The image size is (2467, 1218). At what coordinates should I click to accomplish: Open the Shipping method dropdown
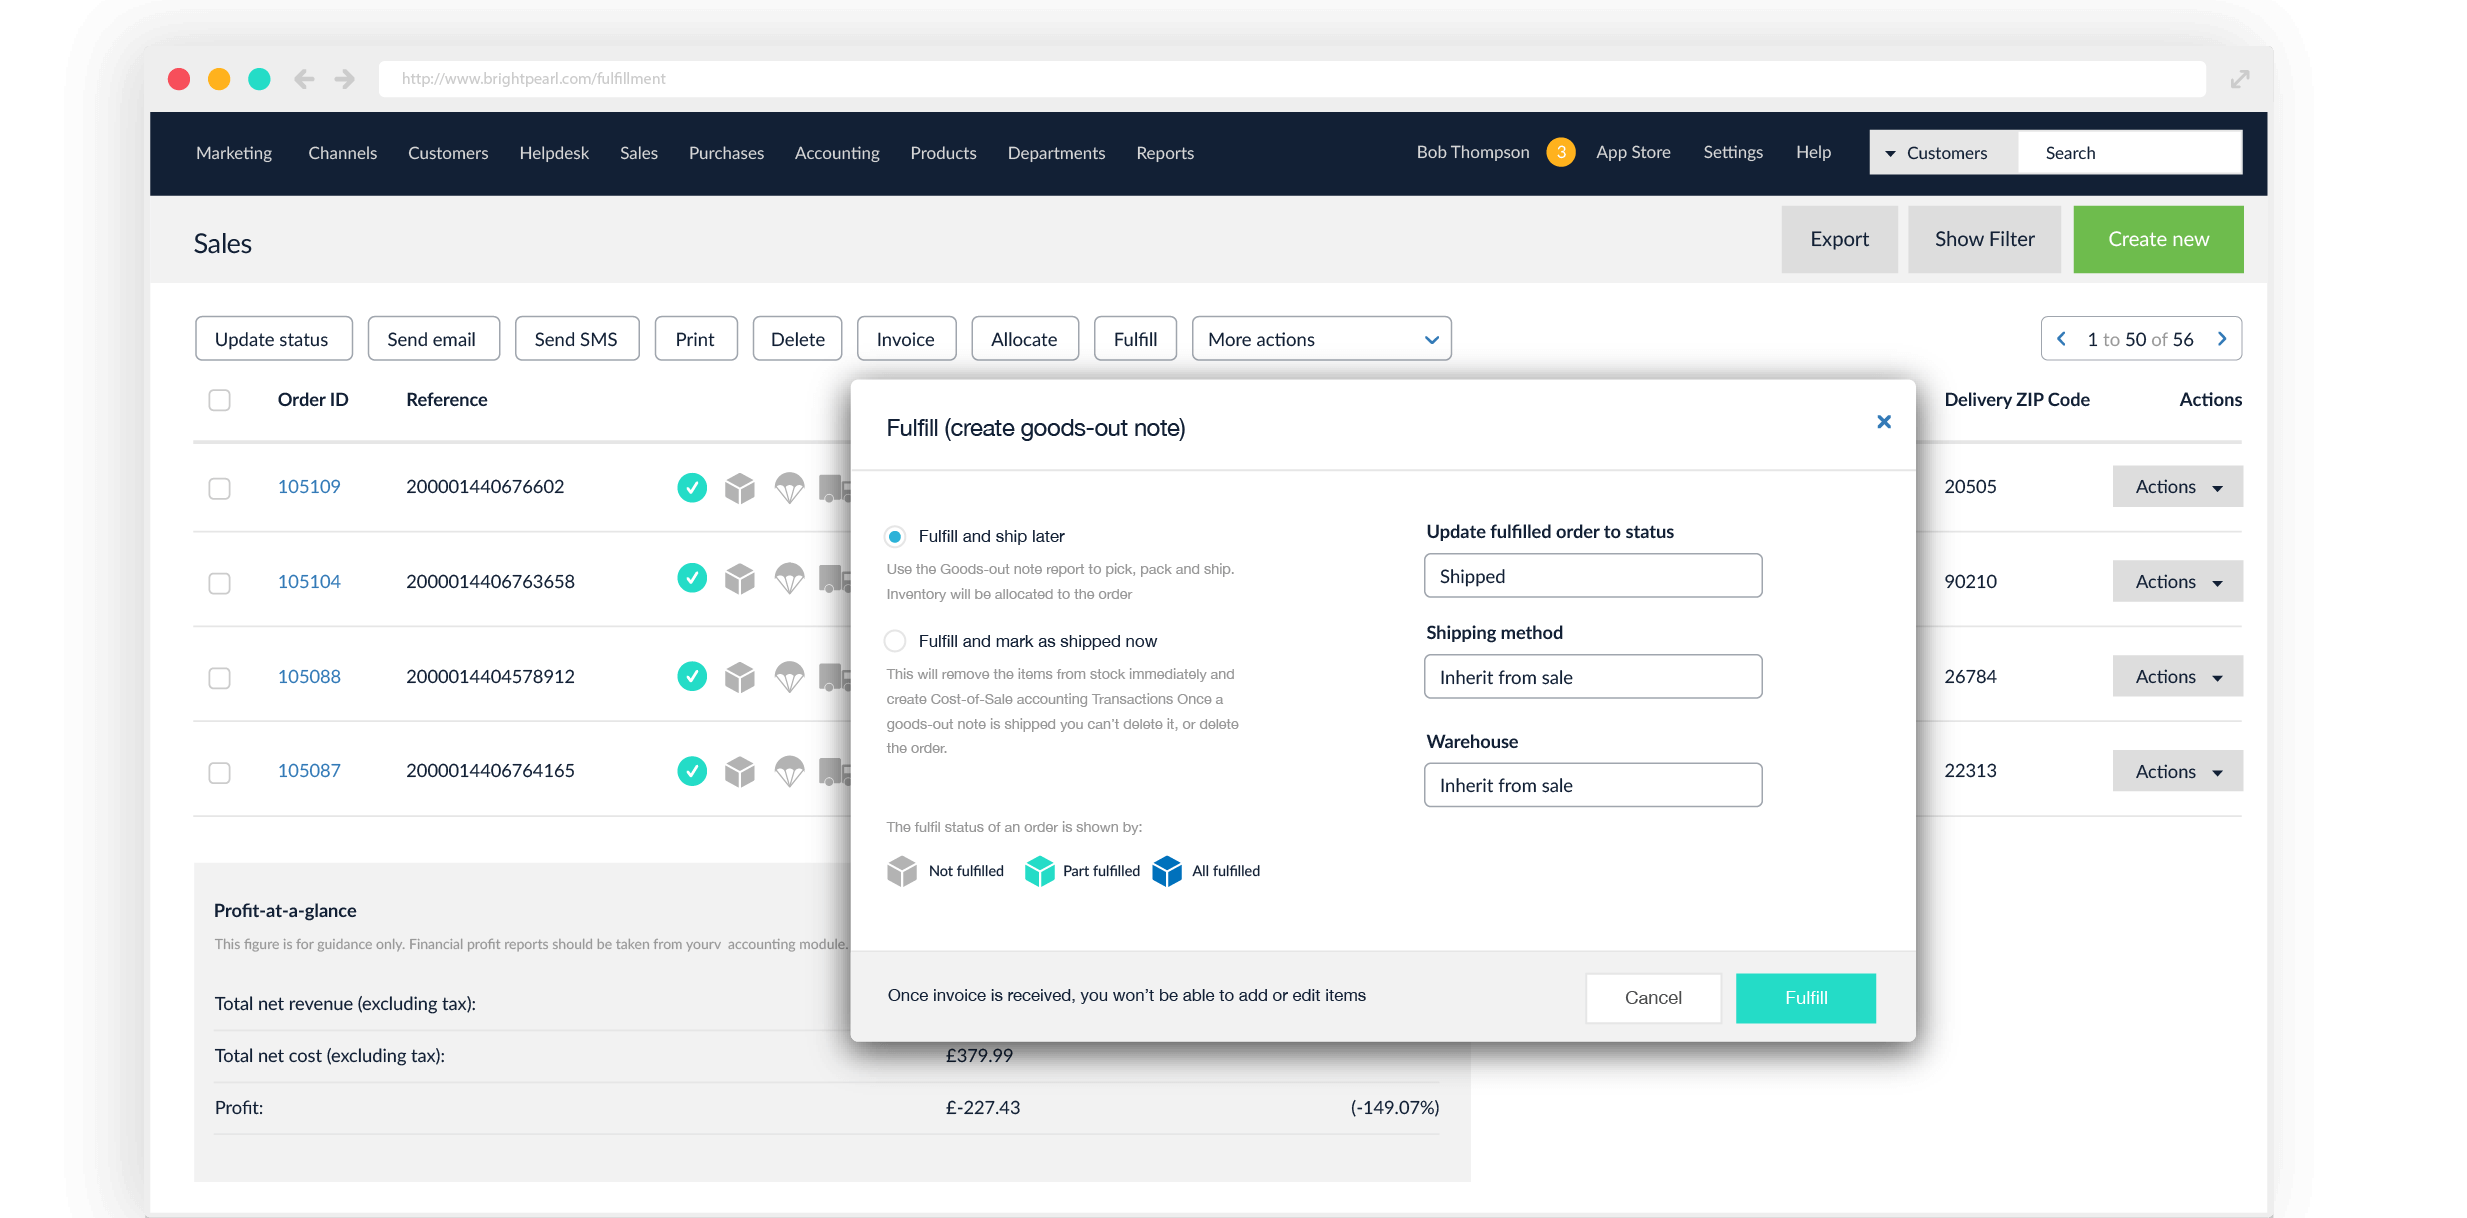coord(1593,677)
